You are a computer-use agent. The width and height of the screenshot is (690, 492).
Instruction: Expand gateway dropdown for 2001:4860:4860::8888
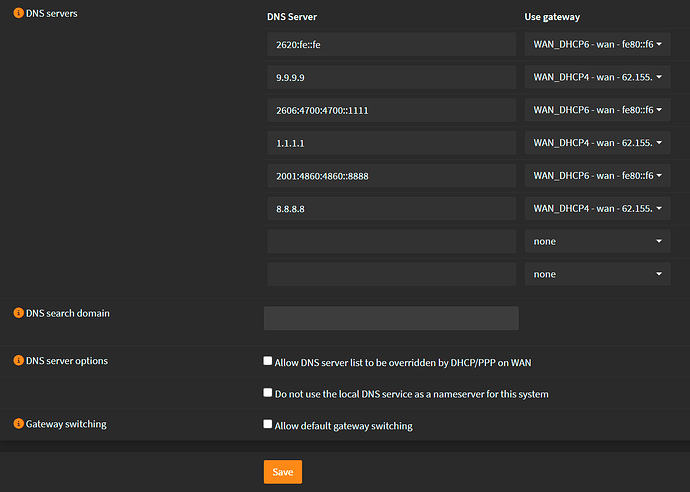pyautogui.click(x=597, y=175)
